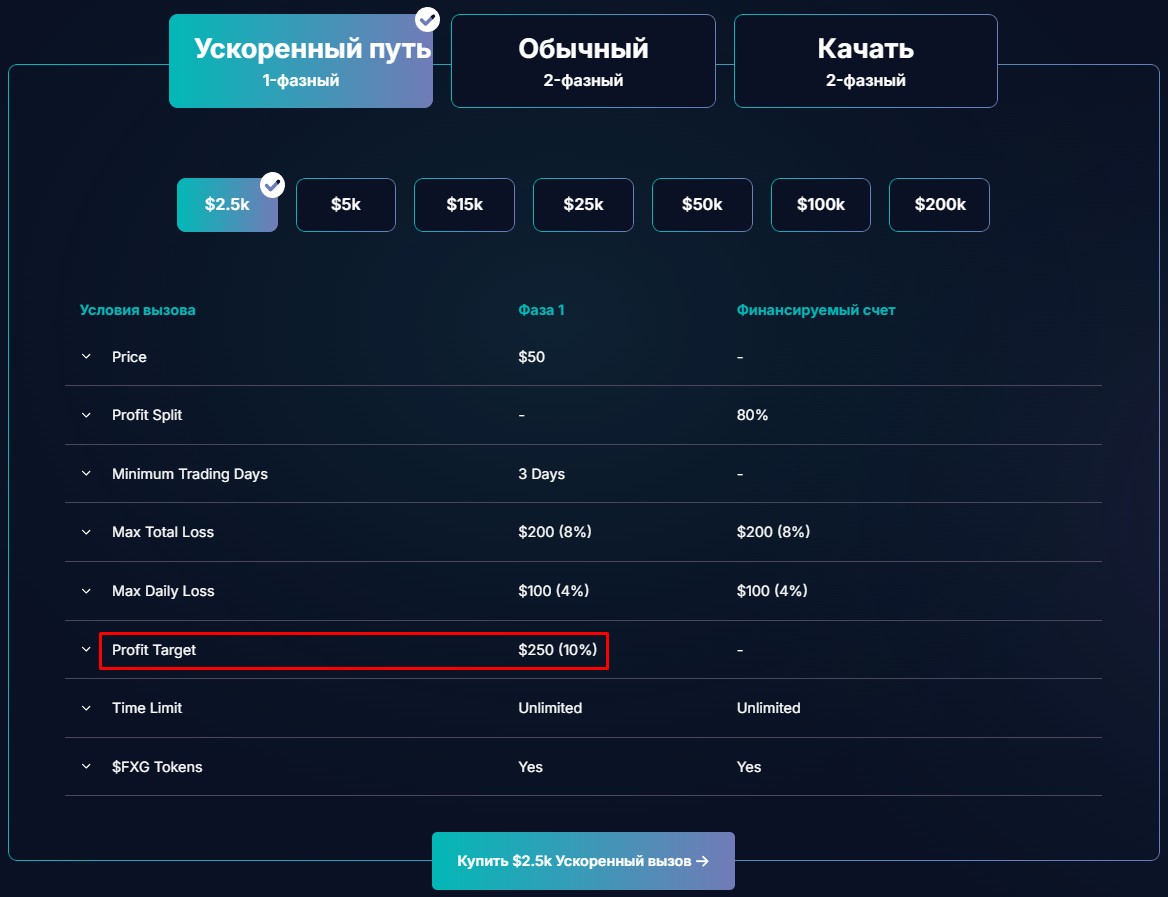Click Phase 1 $200 (8%) value

coord(555,532)
